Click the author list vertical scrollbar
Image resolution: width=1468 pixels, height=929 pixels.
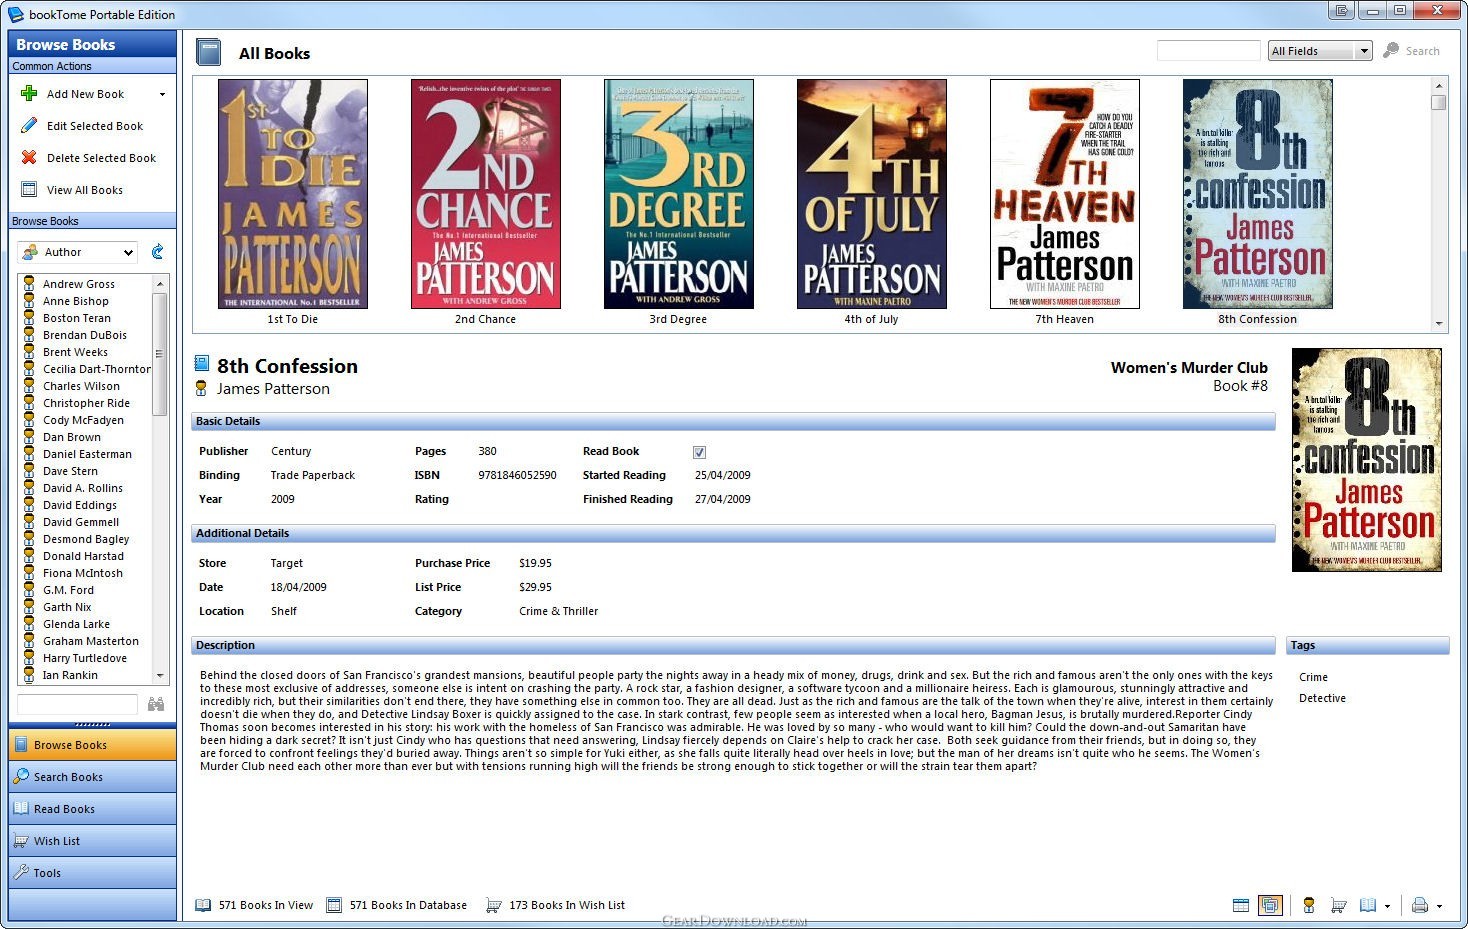(x=159, y=480)
